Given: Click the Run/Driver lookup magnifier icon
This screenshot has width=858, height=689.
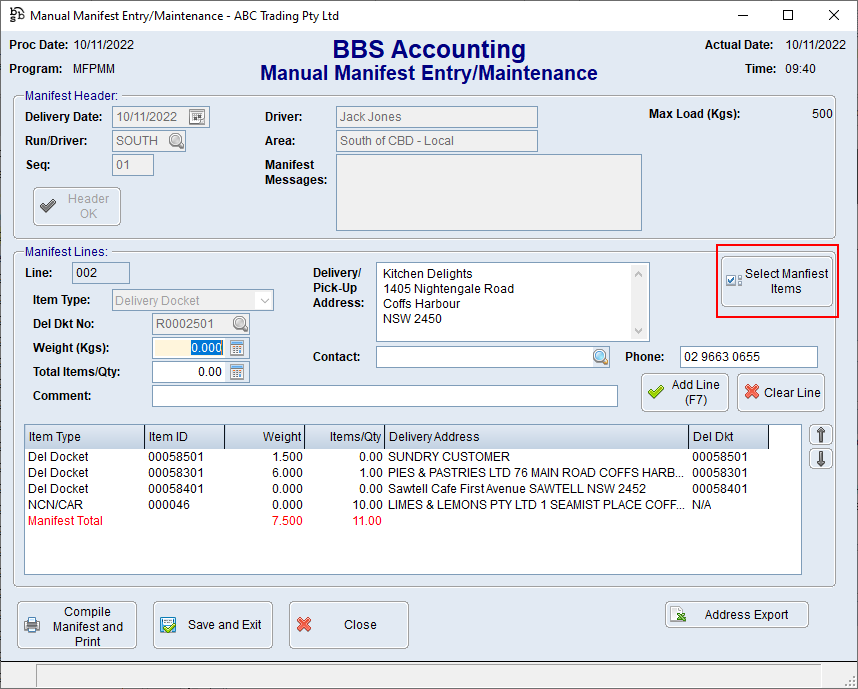Looking at the screenshot, I should (176, 141).
